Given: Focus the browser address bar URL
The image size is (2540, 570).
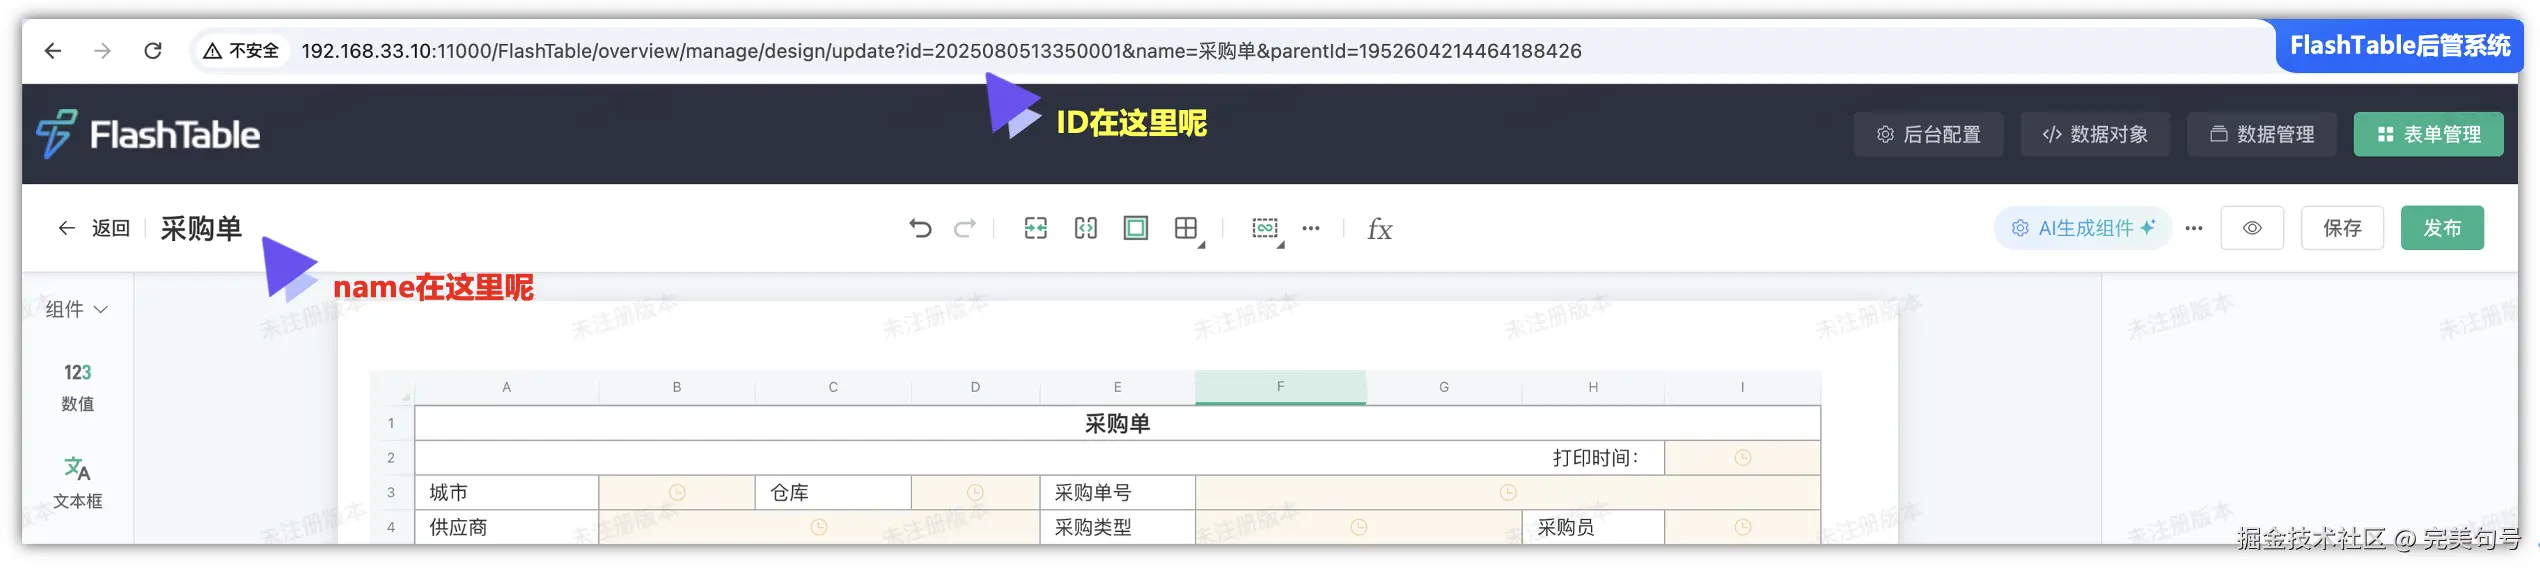Looking at the screenshot, I should [x=941, y=51].
